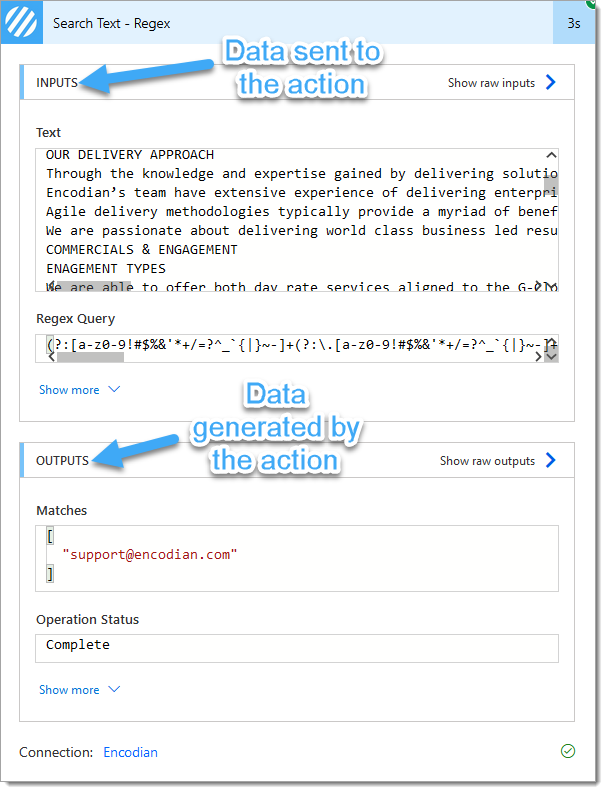The image size is (606, 792).
Task: Open the Encodian connection link
Action: point(130,752)
